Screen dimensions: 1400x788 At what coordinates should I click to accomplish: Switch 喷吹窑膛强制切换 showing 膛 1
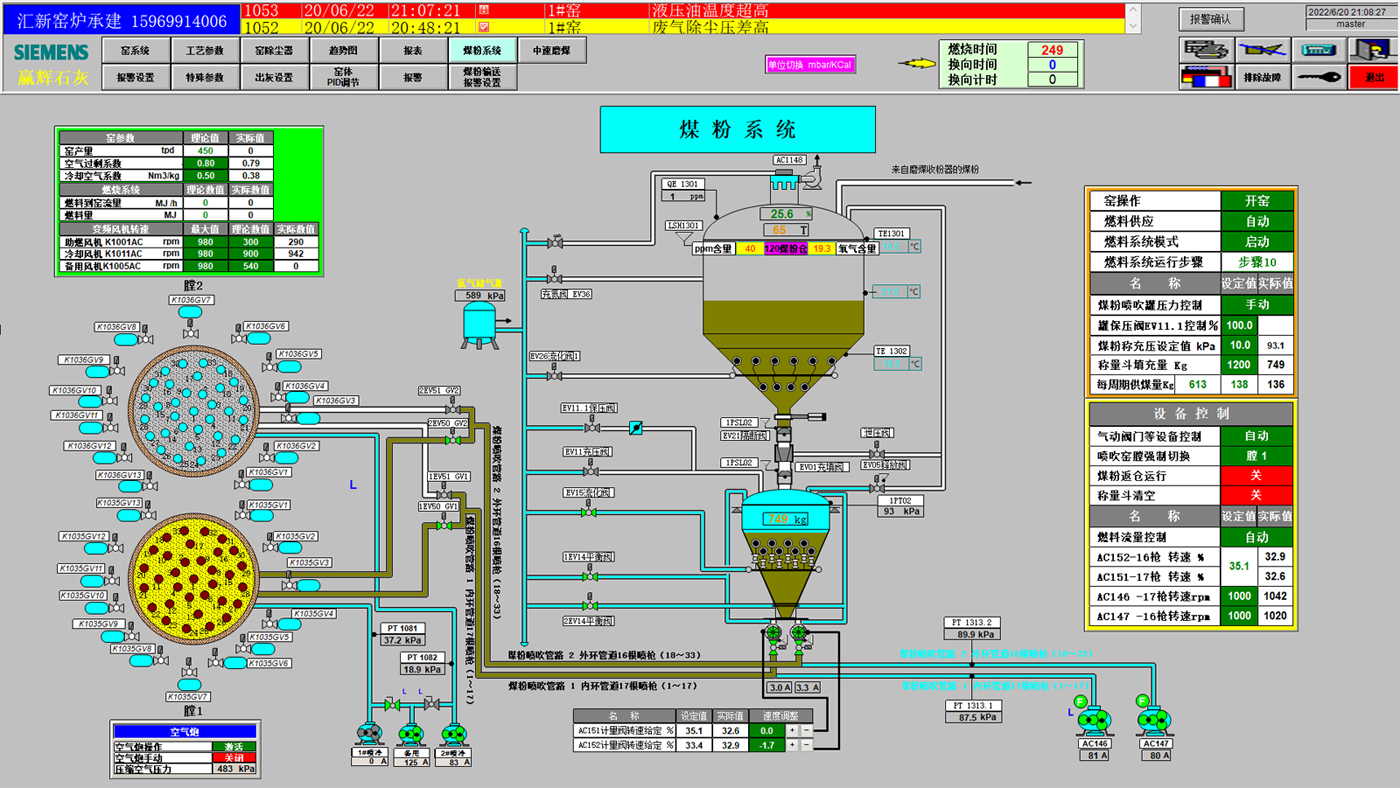[x=1257, y=457]
